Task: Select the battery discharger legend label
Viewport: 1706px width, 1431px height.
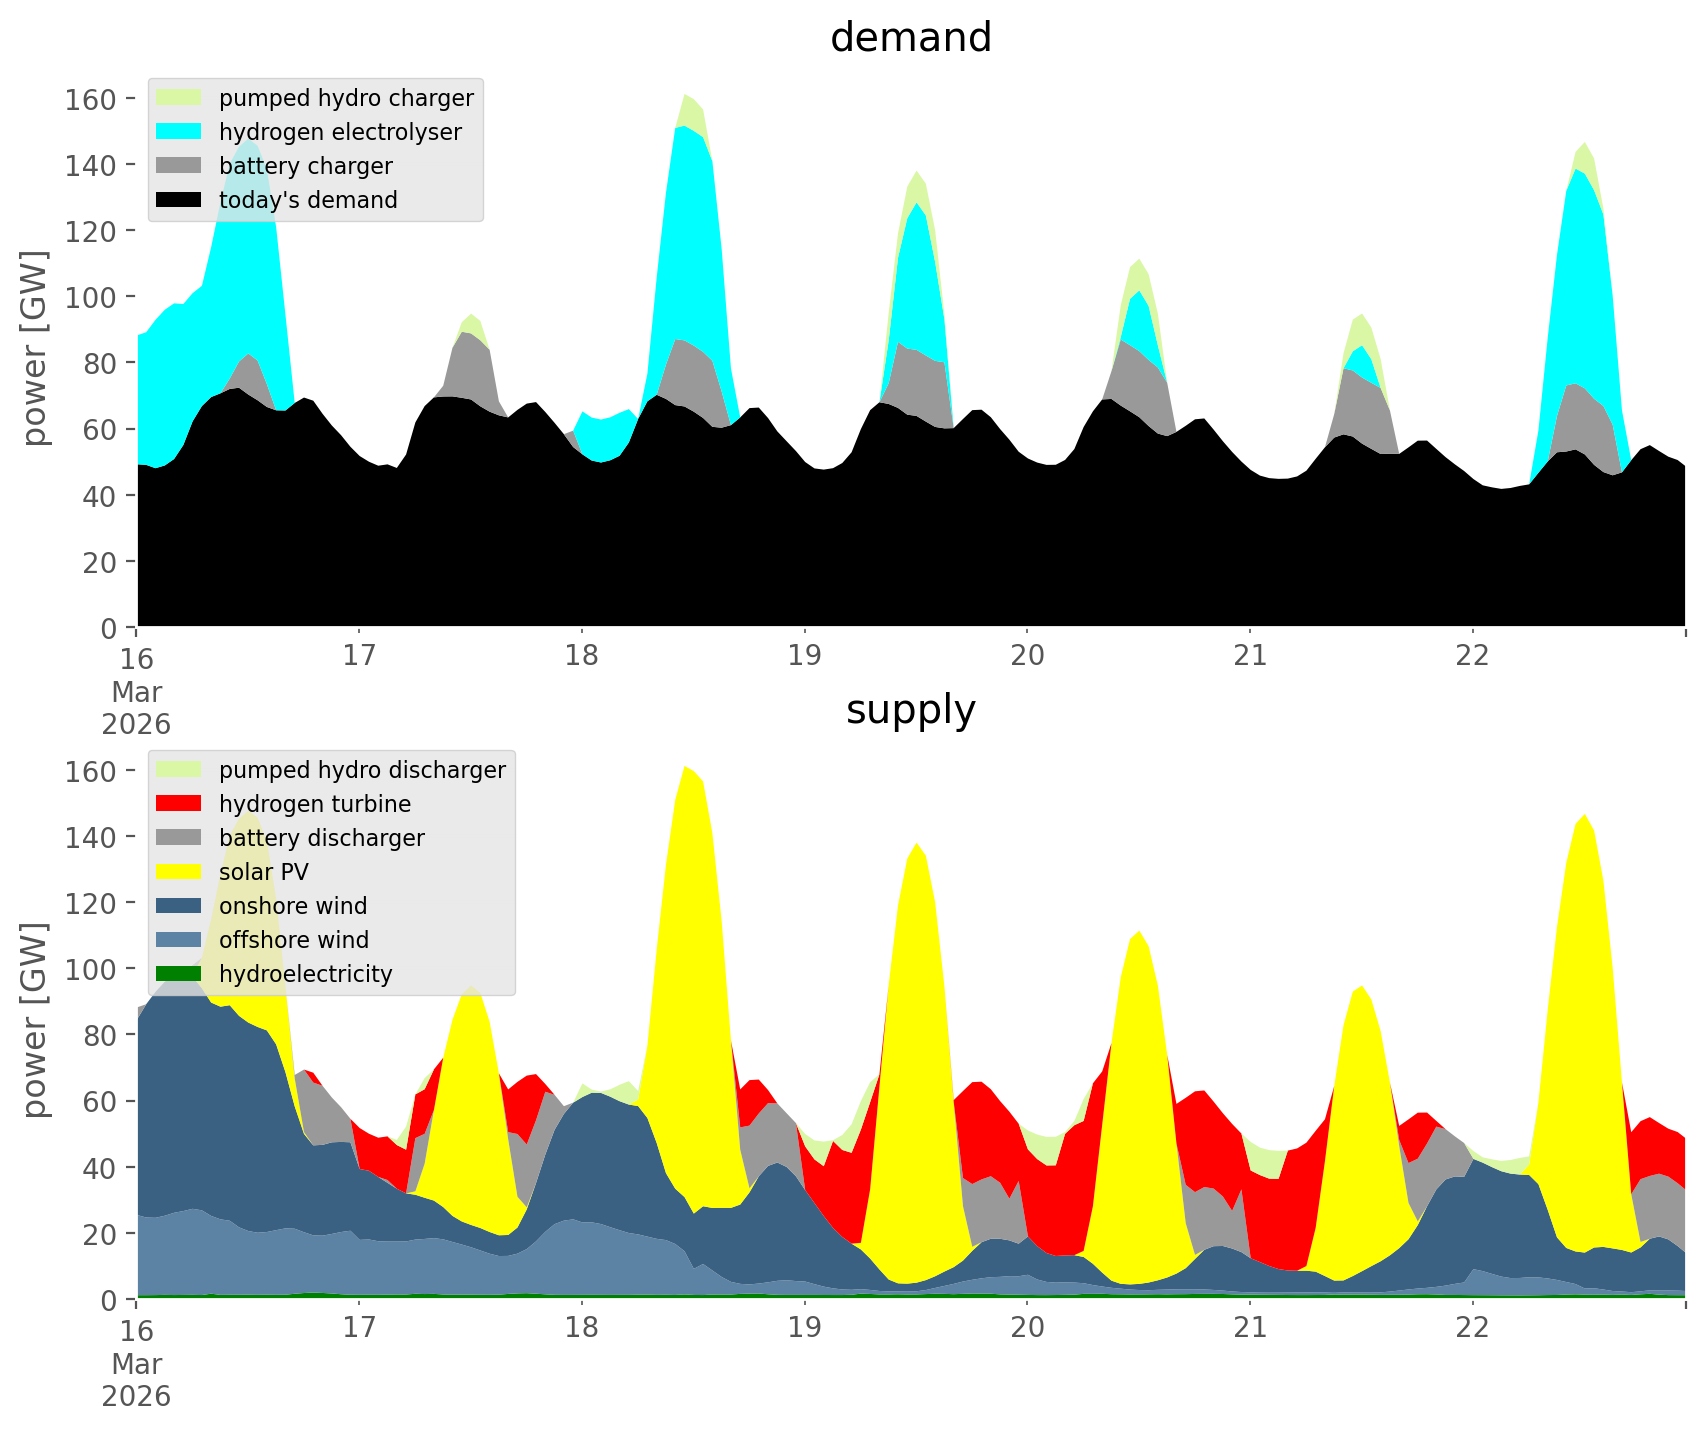Action: click(321, 838)
